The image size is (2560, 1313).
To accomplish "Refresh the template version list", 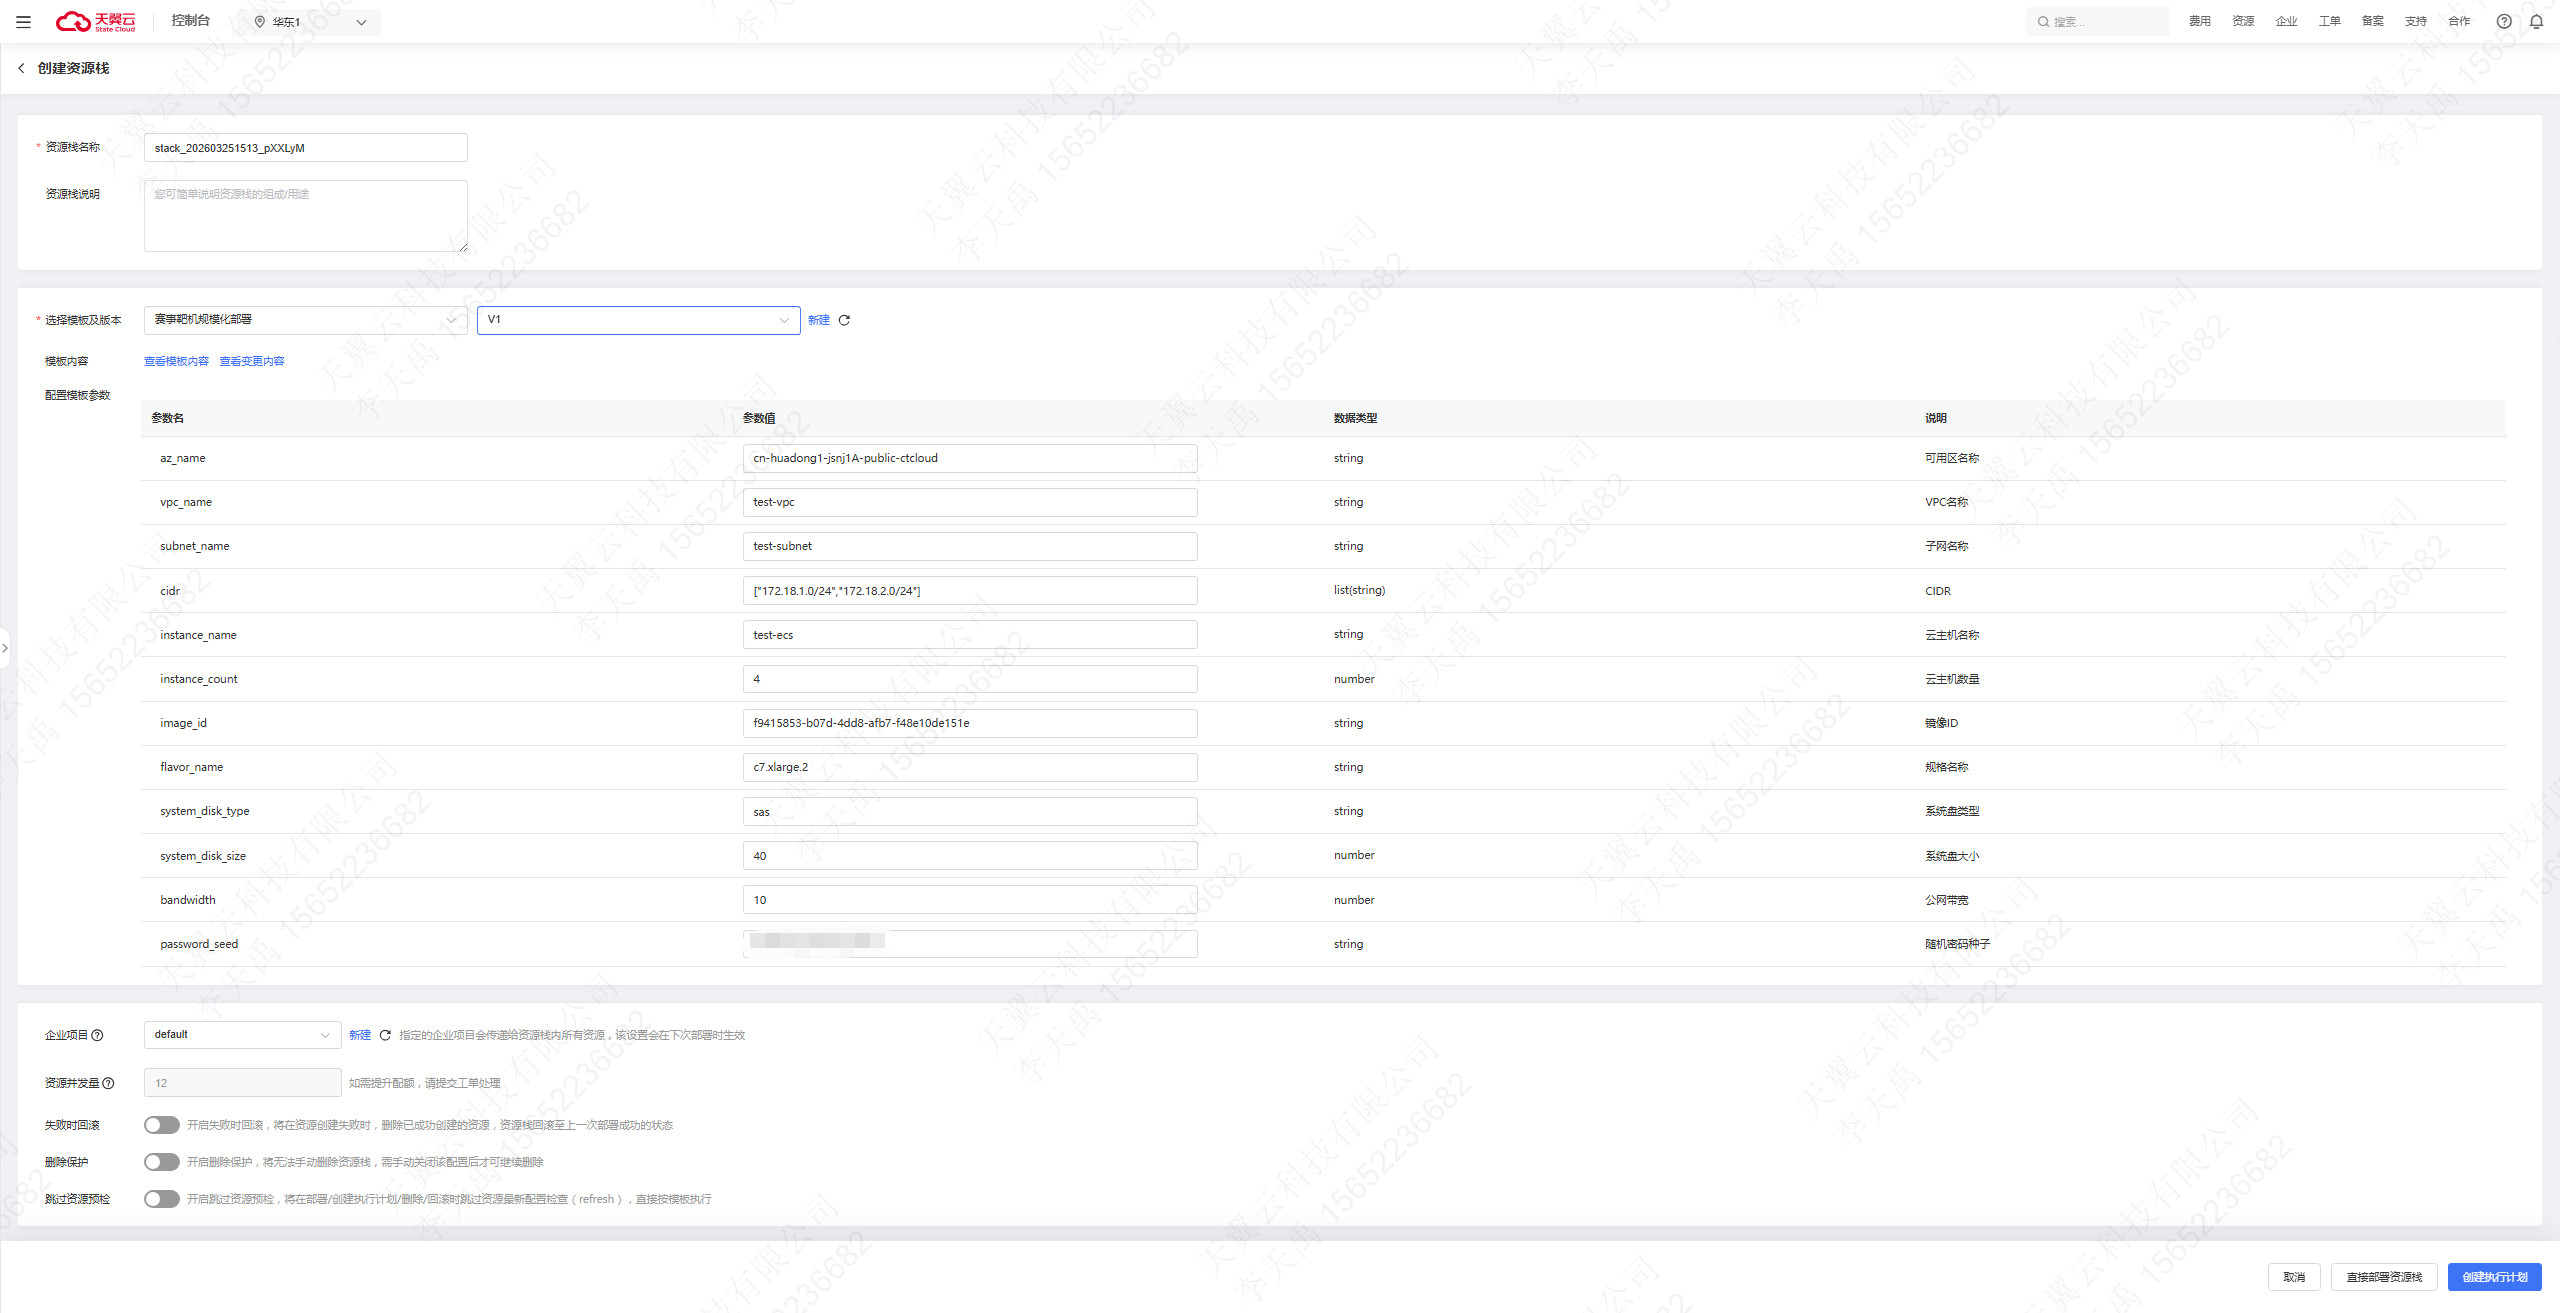I will (x=844, y=320).
